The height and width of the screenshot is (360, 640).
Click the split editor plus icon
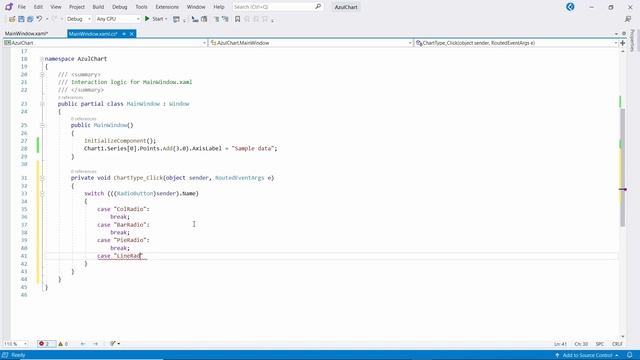tap(622, 43)
